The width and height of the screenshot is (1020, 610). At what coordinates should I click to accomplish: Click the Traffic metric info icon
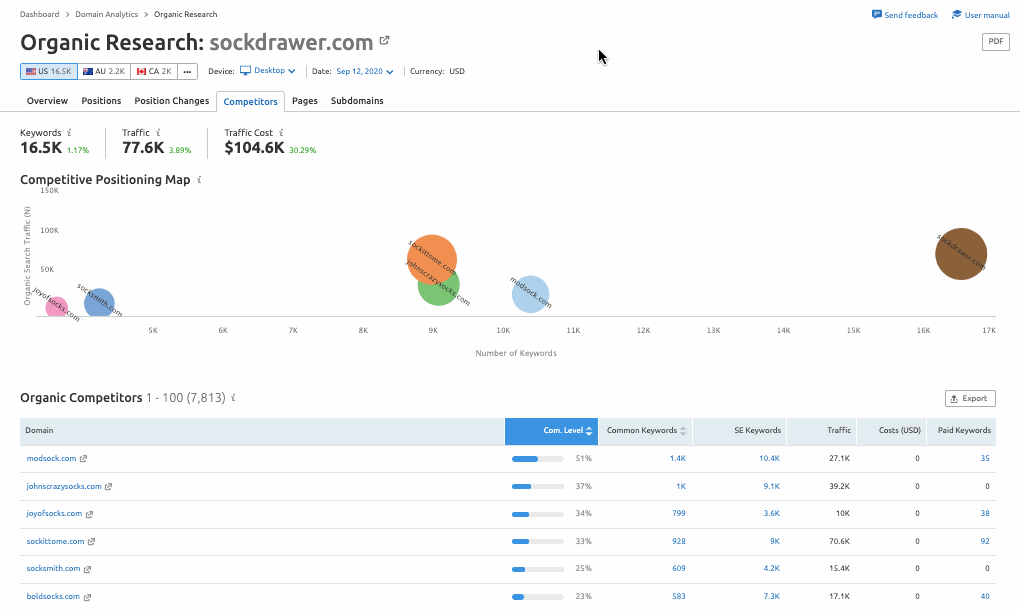pyautogui.click(x=158, y=133)
